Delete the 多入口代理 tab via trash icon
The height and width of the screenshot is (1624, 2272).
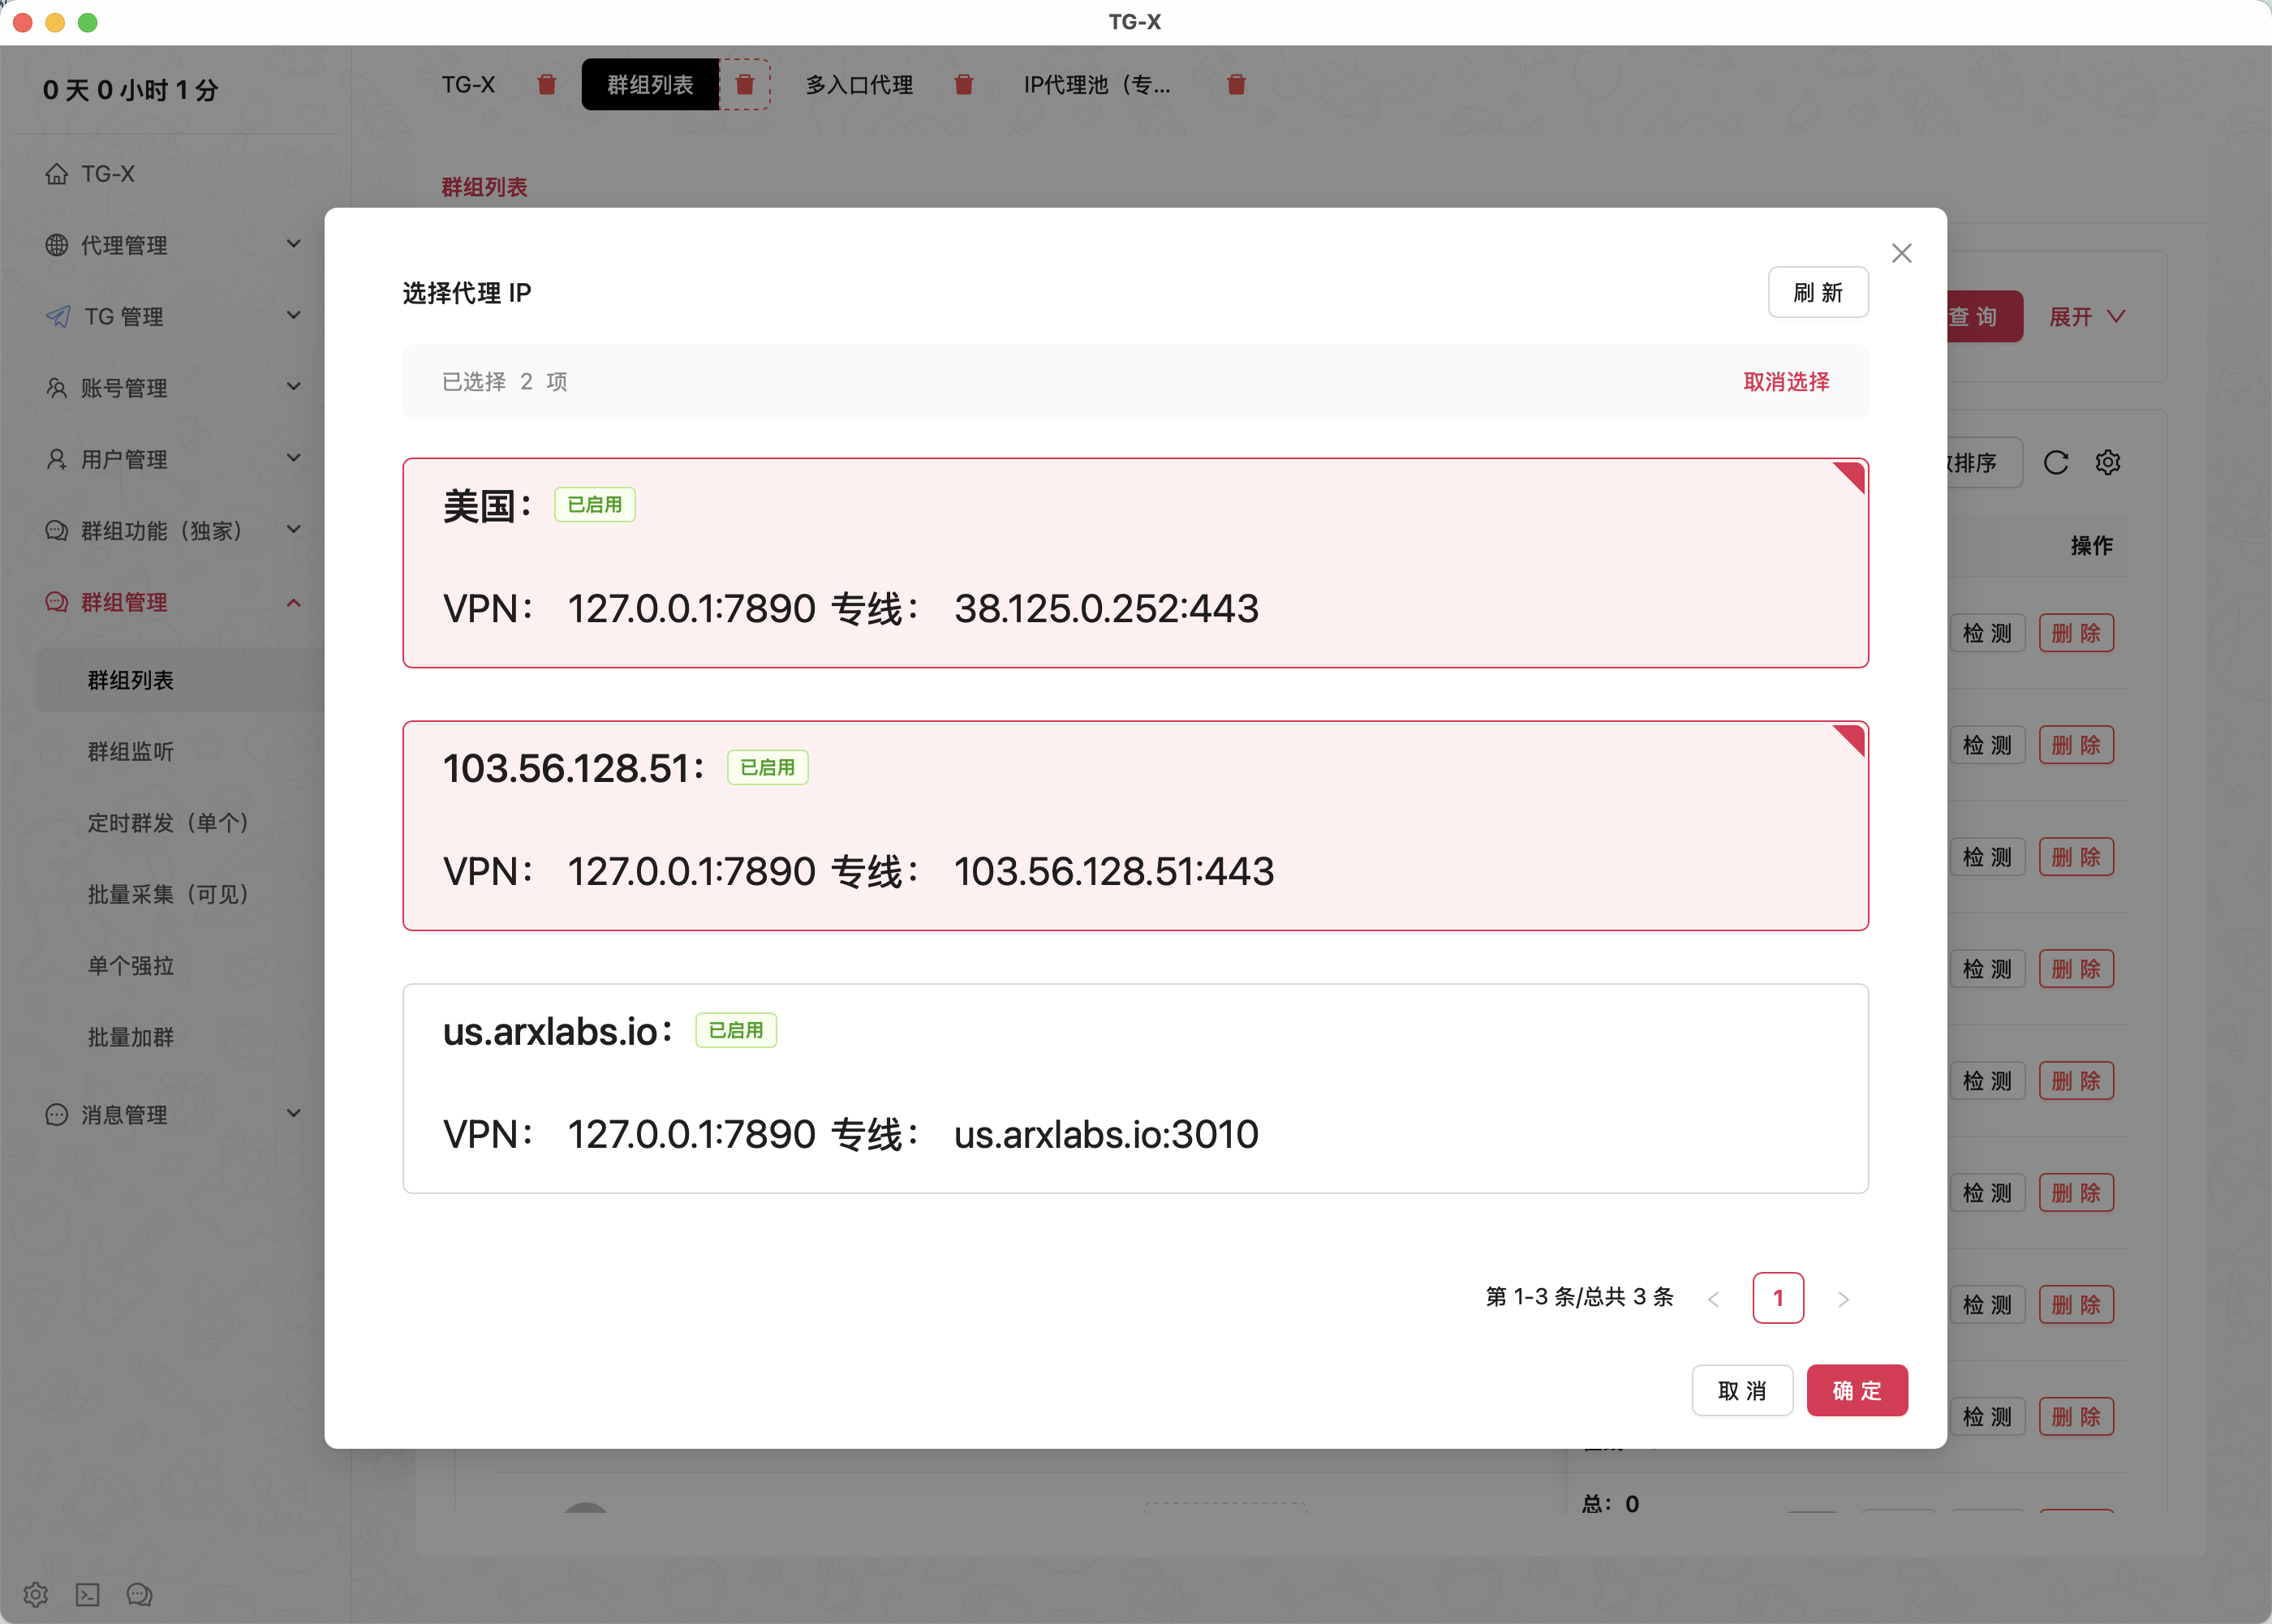click(963, 85)
